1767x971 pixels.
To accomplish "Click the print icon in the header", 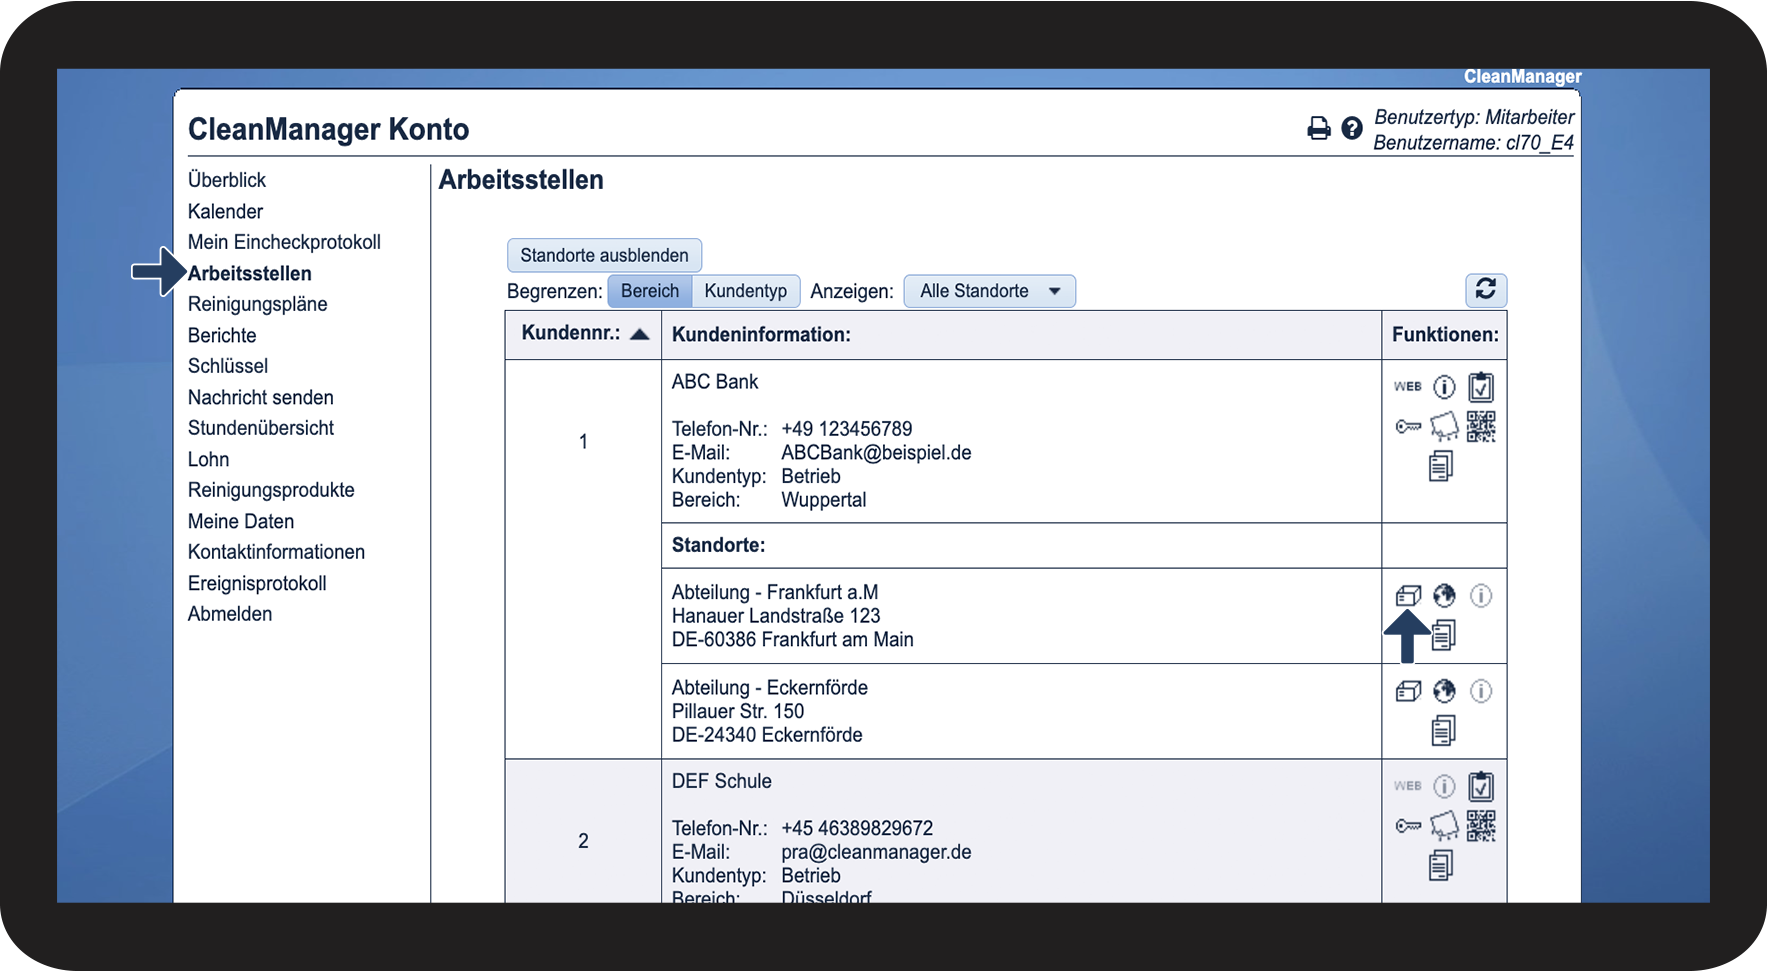I will click(1319, 129).
